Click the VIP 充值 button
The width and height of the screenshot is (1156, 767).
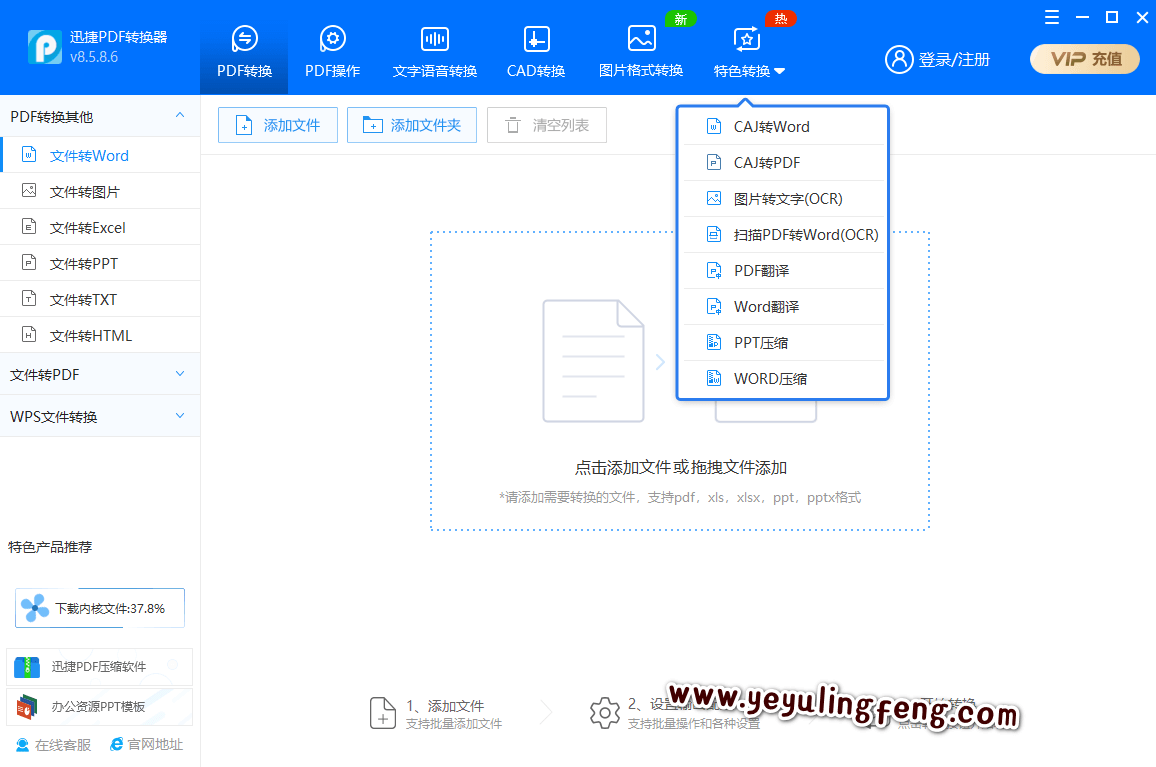(x=1084, y=59)
